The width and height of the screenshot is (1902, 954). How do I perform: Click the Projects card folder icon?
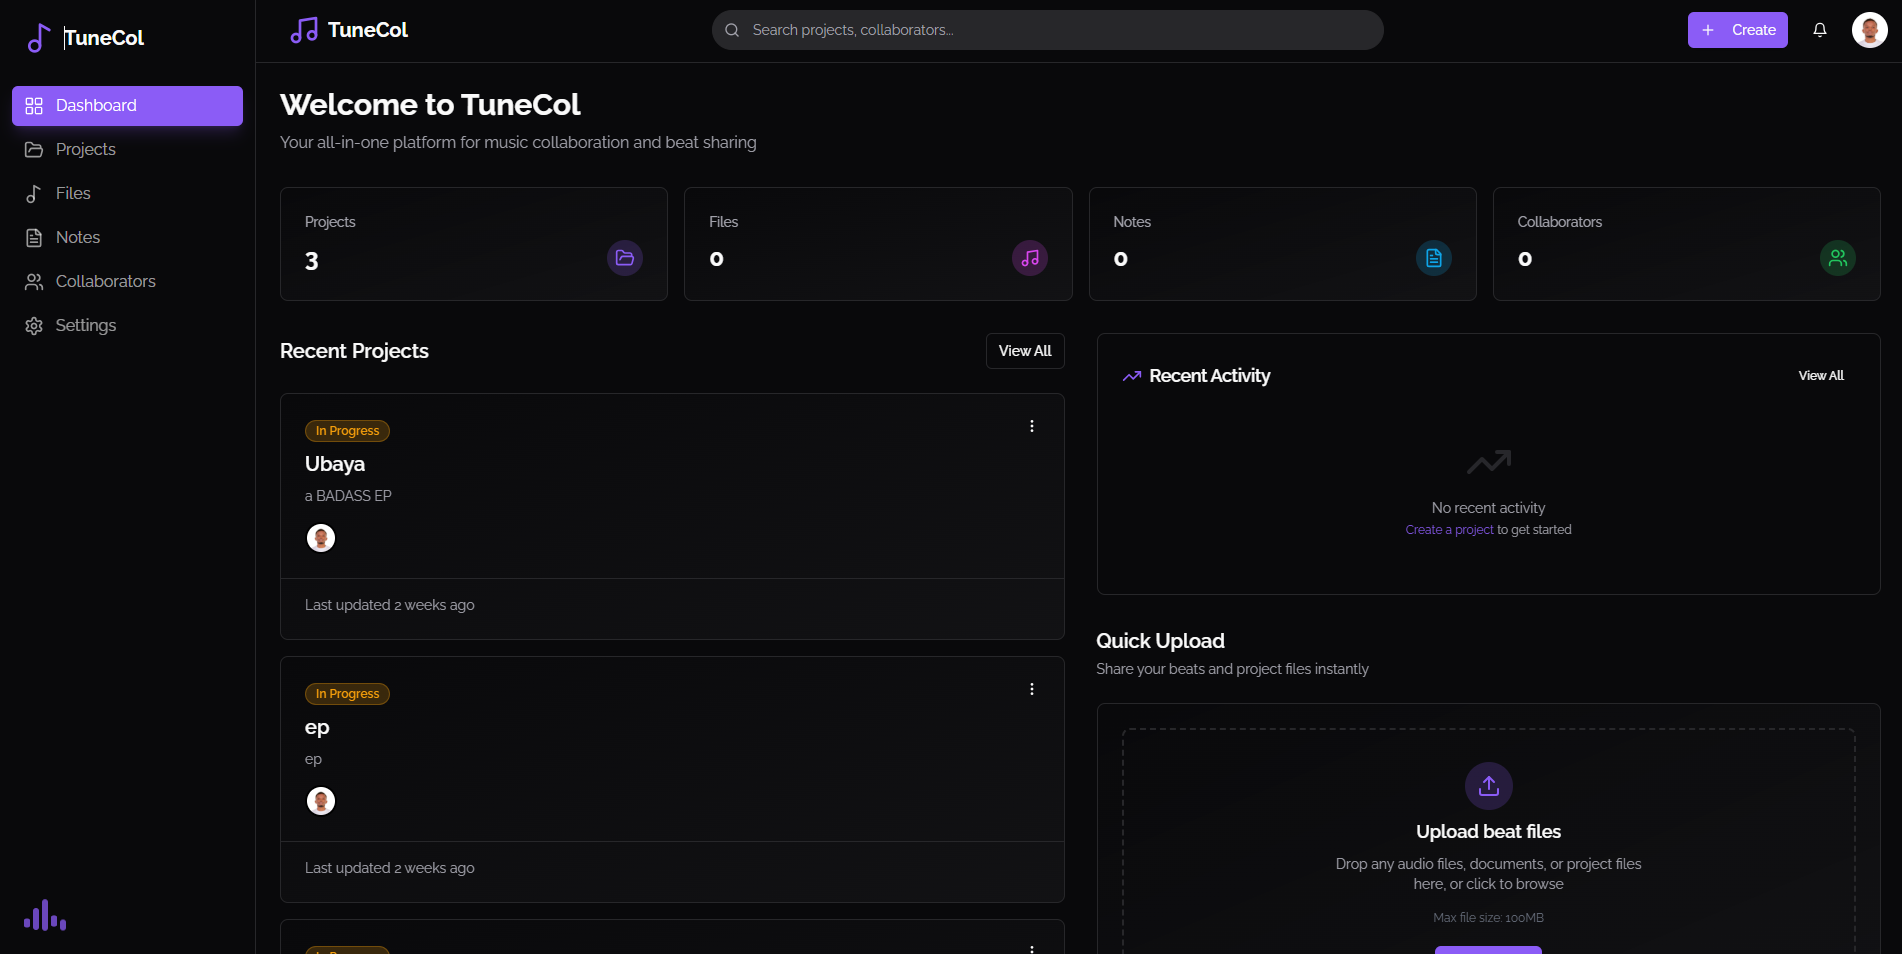(625, 258)
